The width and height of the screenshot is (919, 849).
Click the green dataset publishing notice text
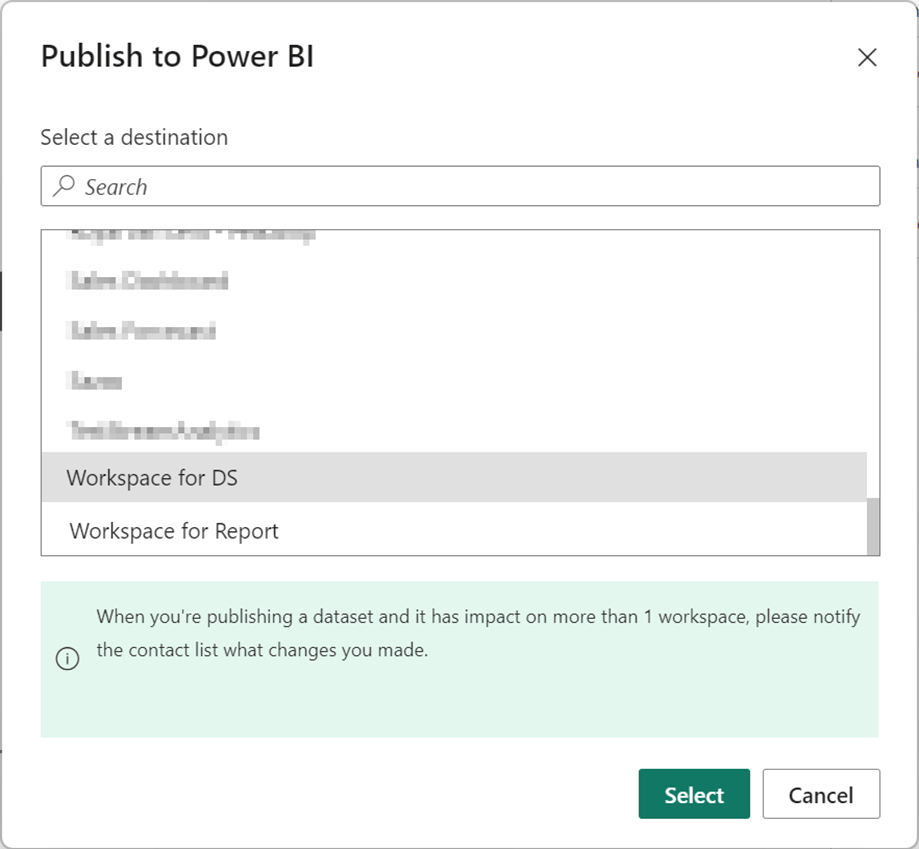pyautogui.click(x=477, y=617)
